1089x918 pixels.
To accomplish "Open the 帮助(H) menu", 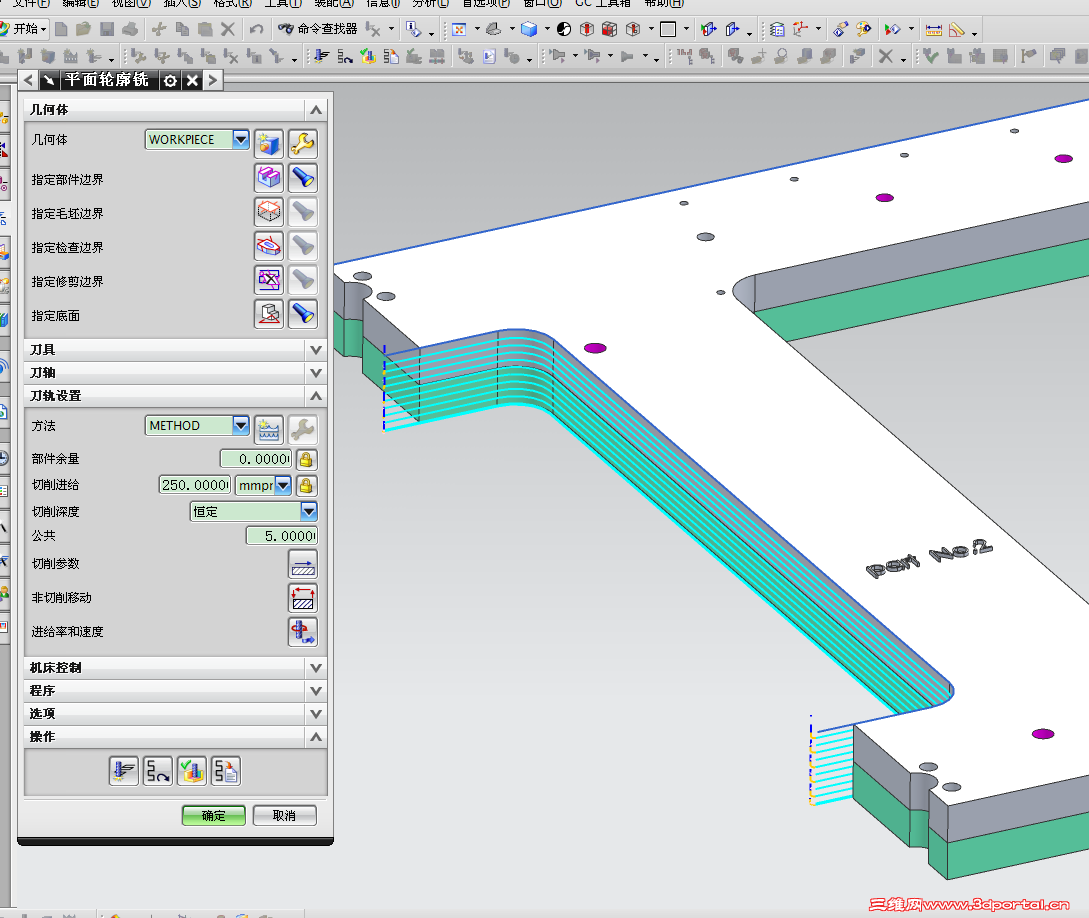I will coord(665,3).
